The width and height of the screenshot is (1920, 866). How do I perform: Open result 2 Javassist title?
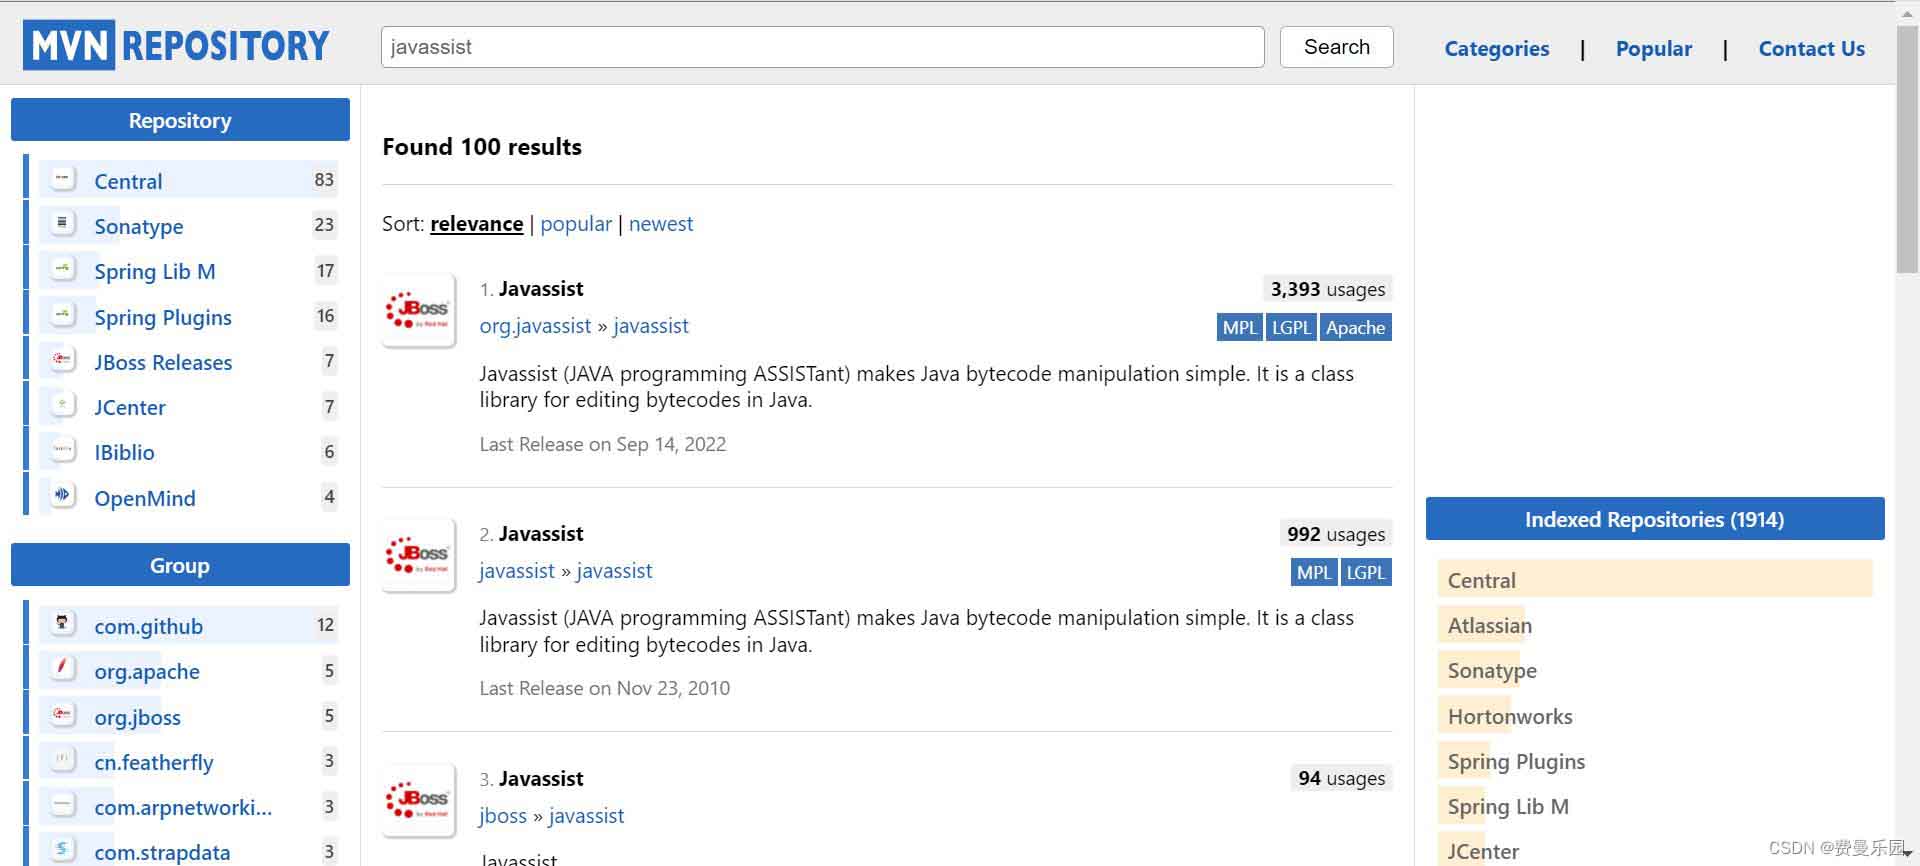541,534
